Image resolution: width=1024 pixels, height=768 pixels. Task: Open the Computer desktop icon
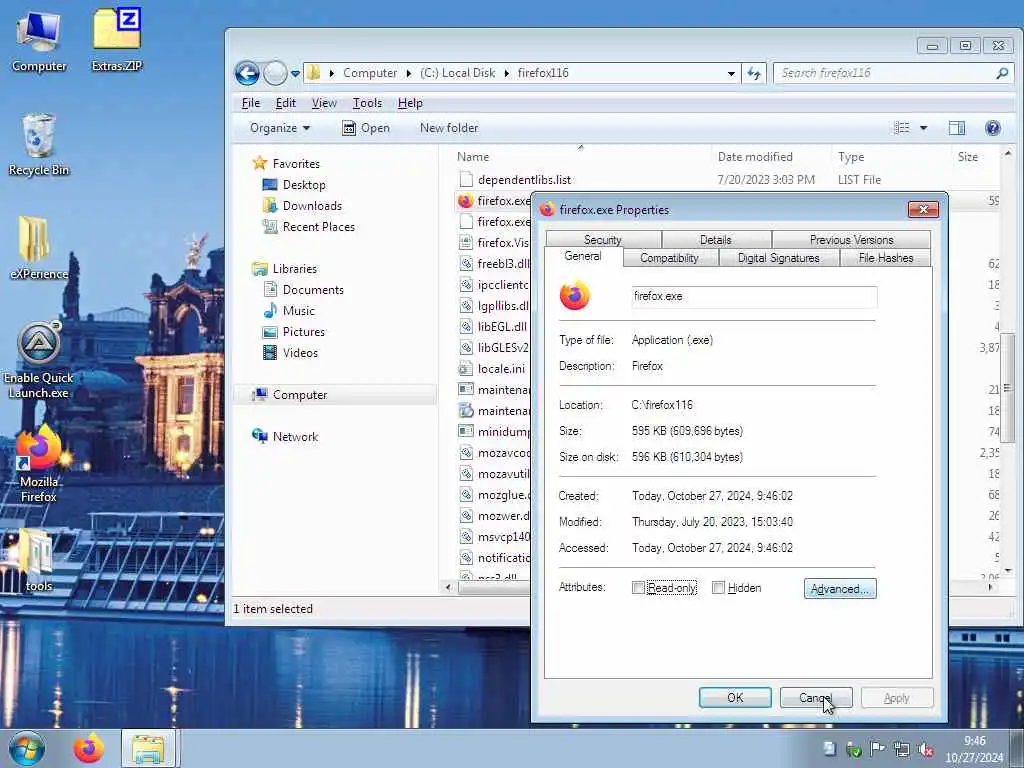coord(39,40)
